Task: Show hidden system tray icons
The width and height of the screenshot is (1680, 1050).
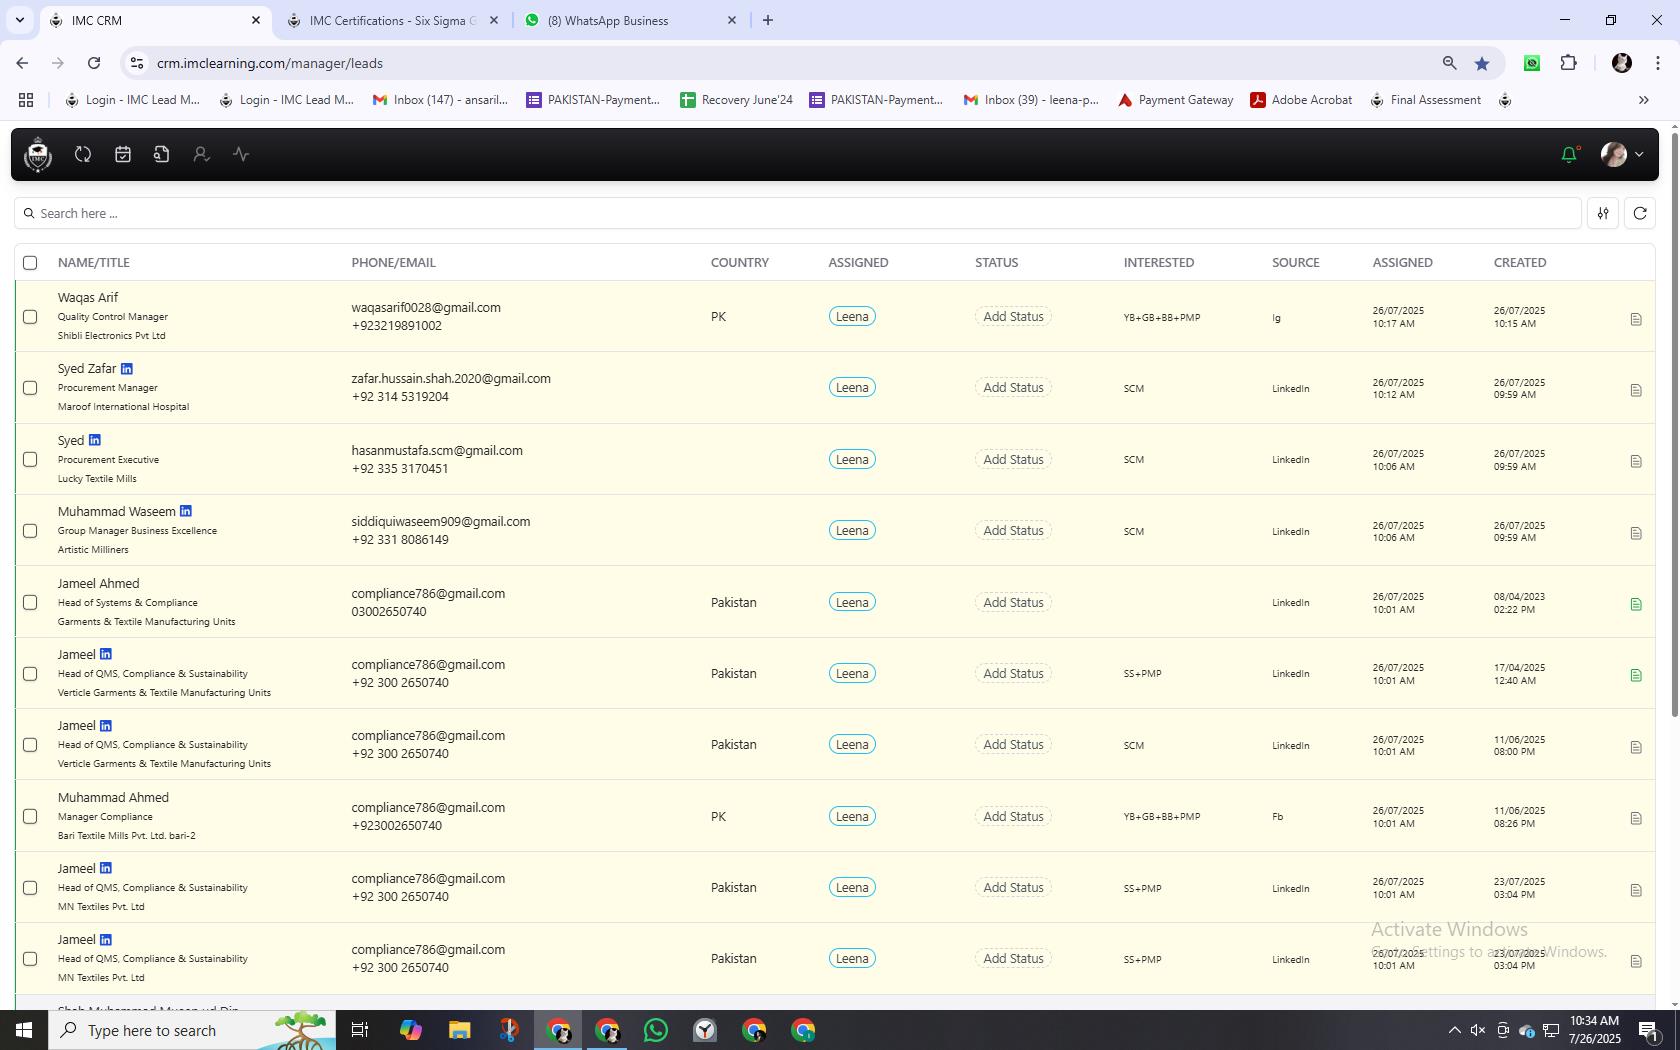Action: click(x=1454, y=1030)
